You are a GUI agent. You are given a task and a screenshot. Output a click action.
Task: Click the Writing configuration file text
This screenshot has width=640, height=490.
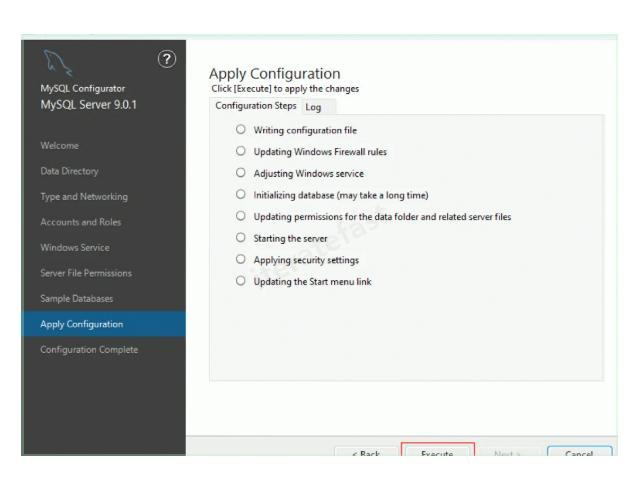(x=305, y=130)
